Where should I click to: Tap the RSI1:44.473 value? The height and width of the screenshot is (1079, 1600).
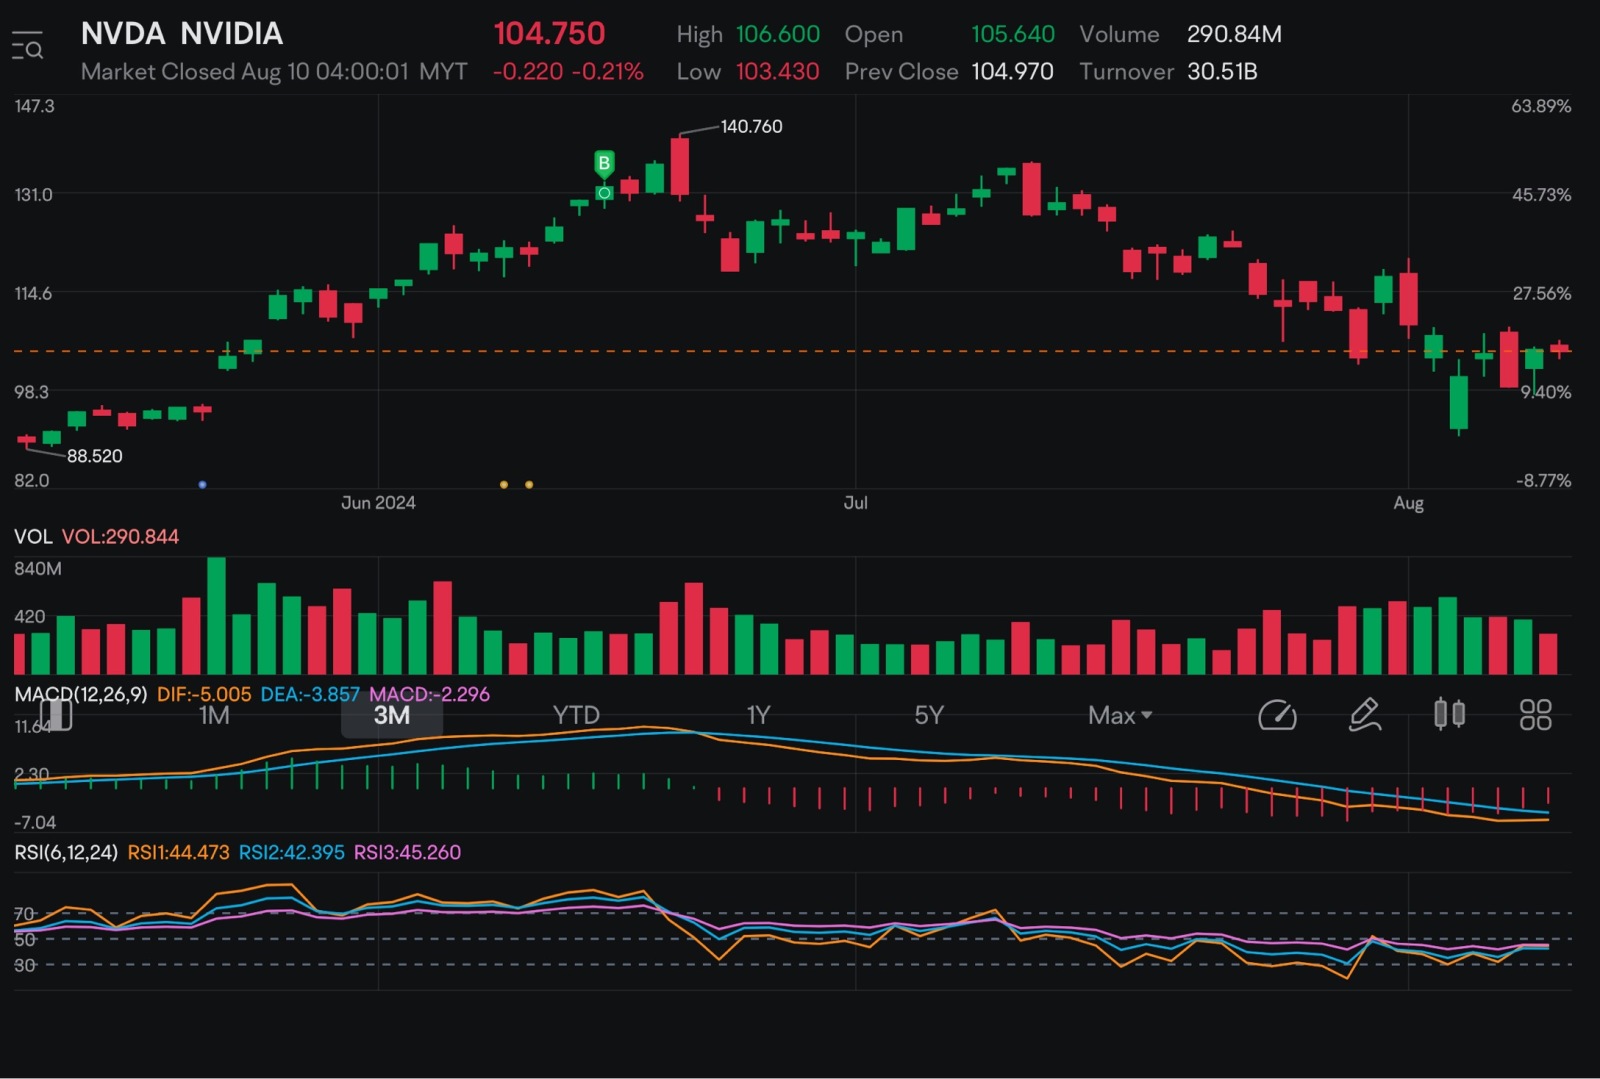tap(178, 853)
